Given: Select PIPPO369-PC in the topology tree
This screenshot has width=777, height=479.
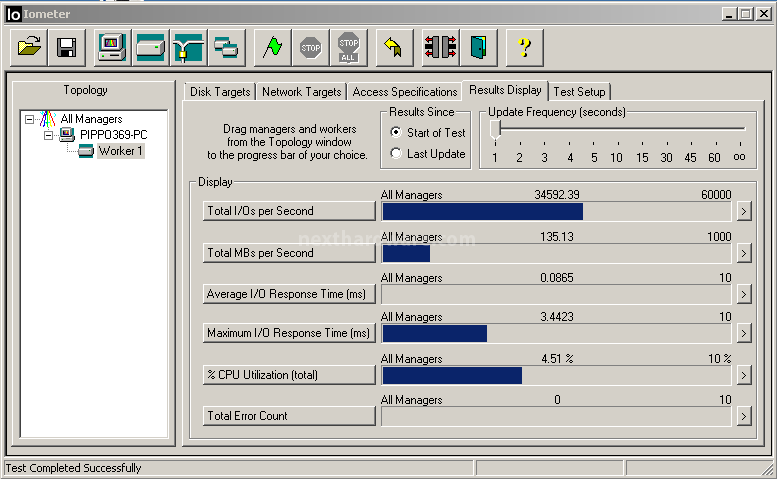Looking at the screenshot, I should click(113, 135).
